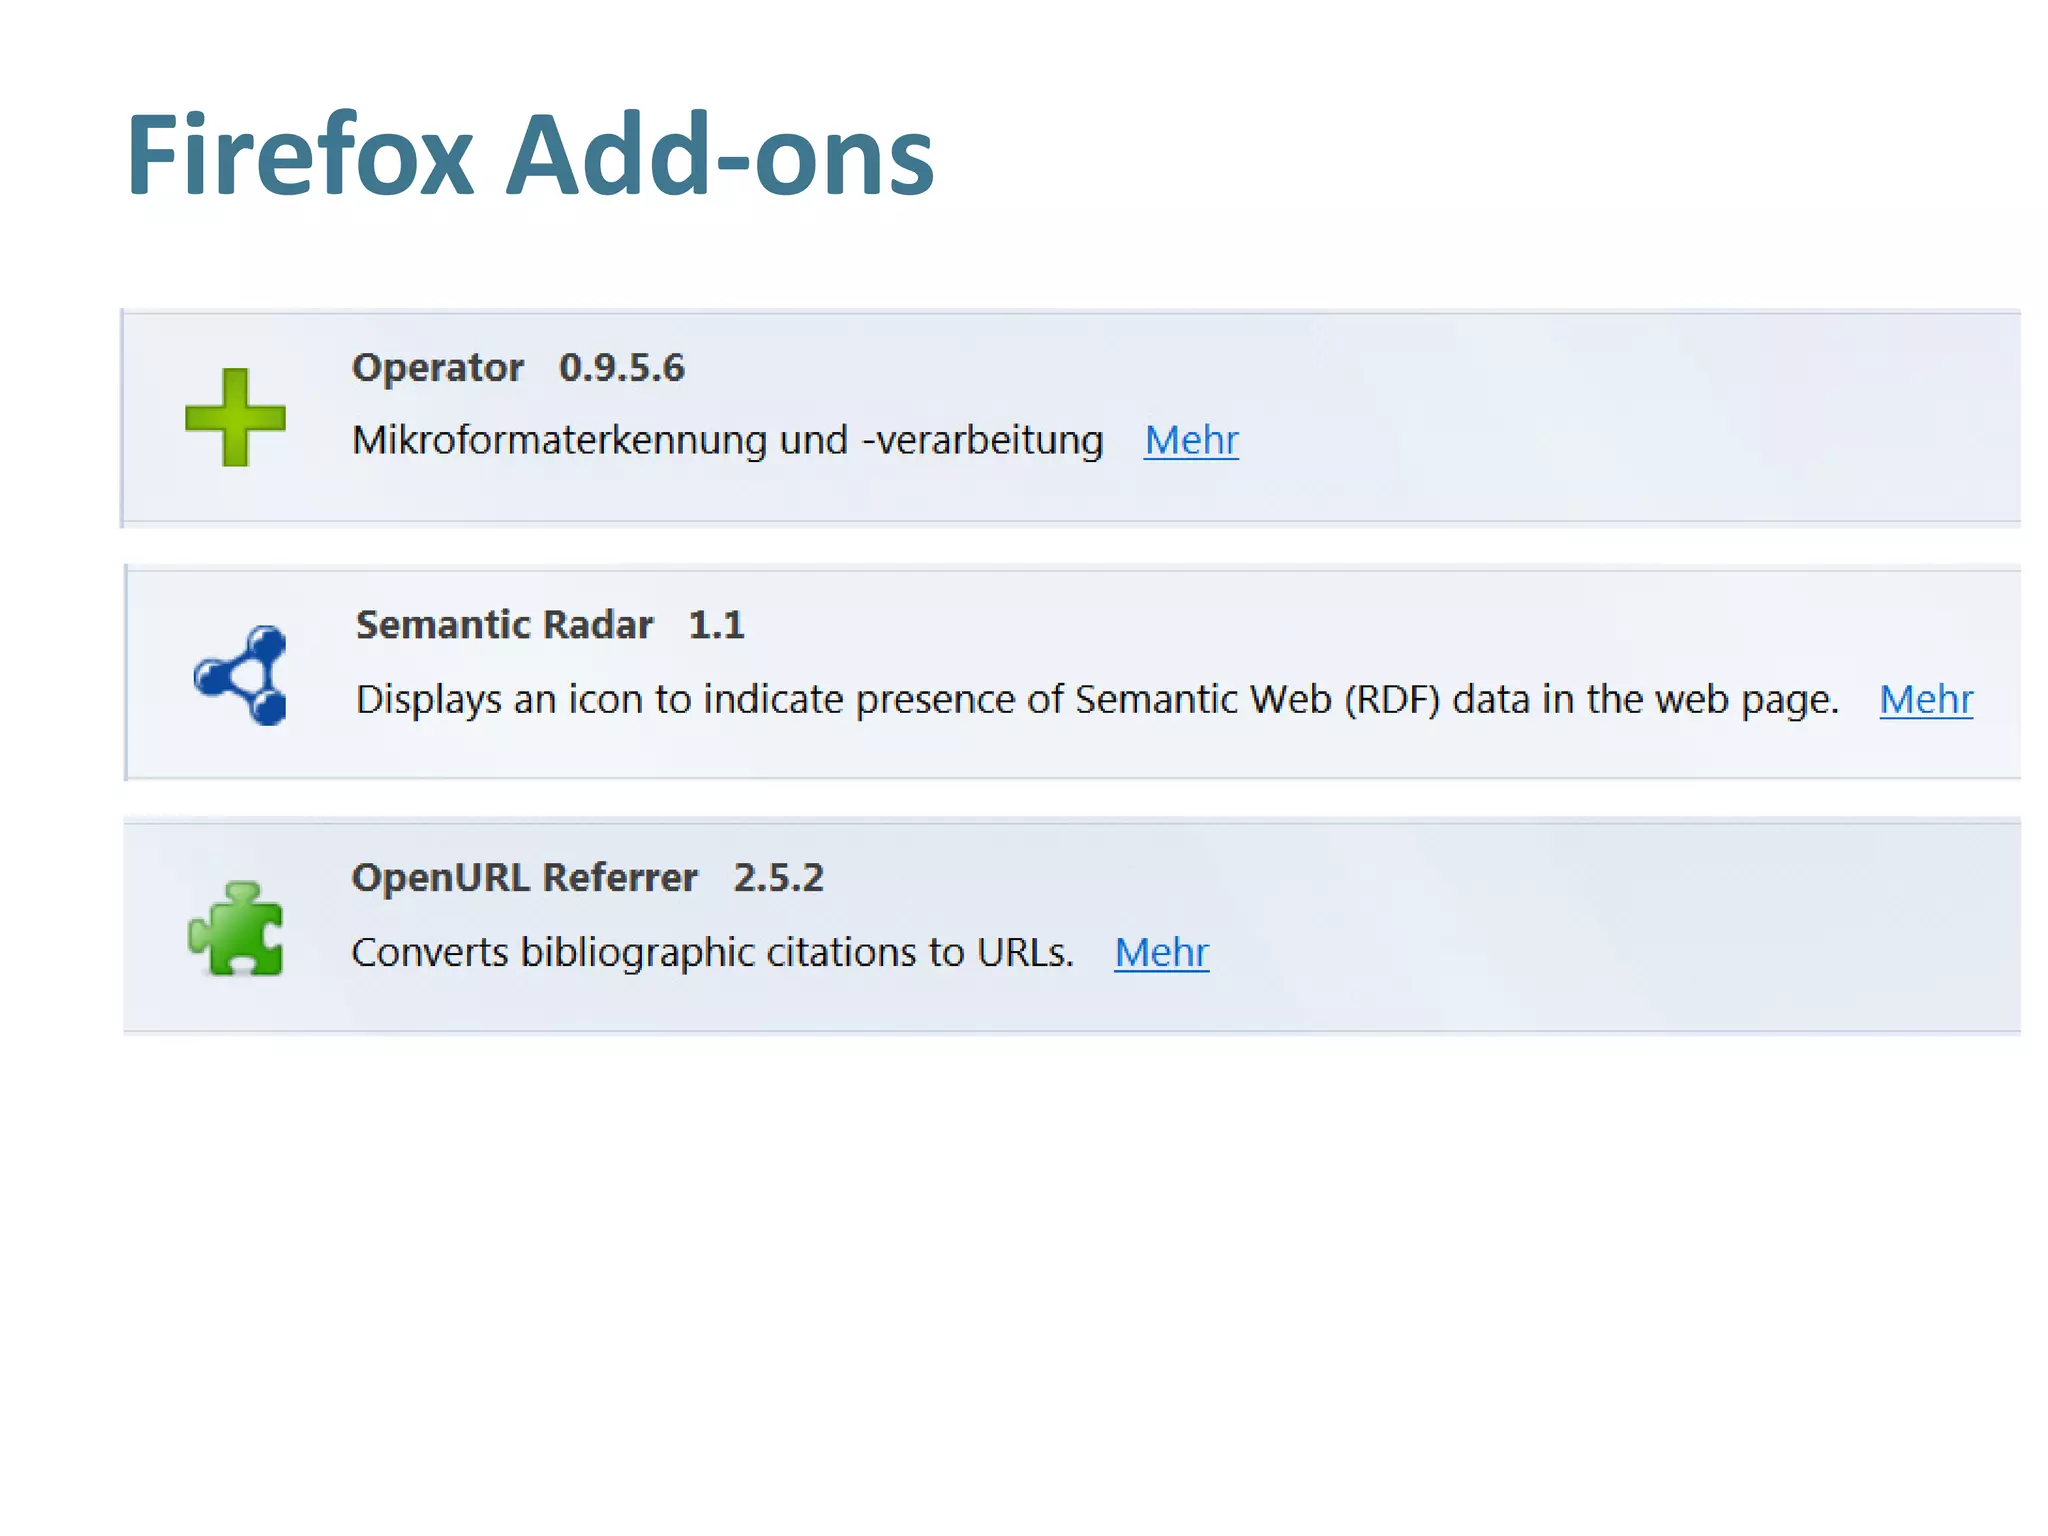Select the Semantic Radar add-on title
Screen dimensions: 2048x1536
pyautogui.click(x=504, y=625)
